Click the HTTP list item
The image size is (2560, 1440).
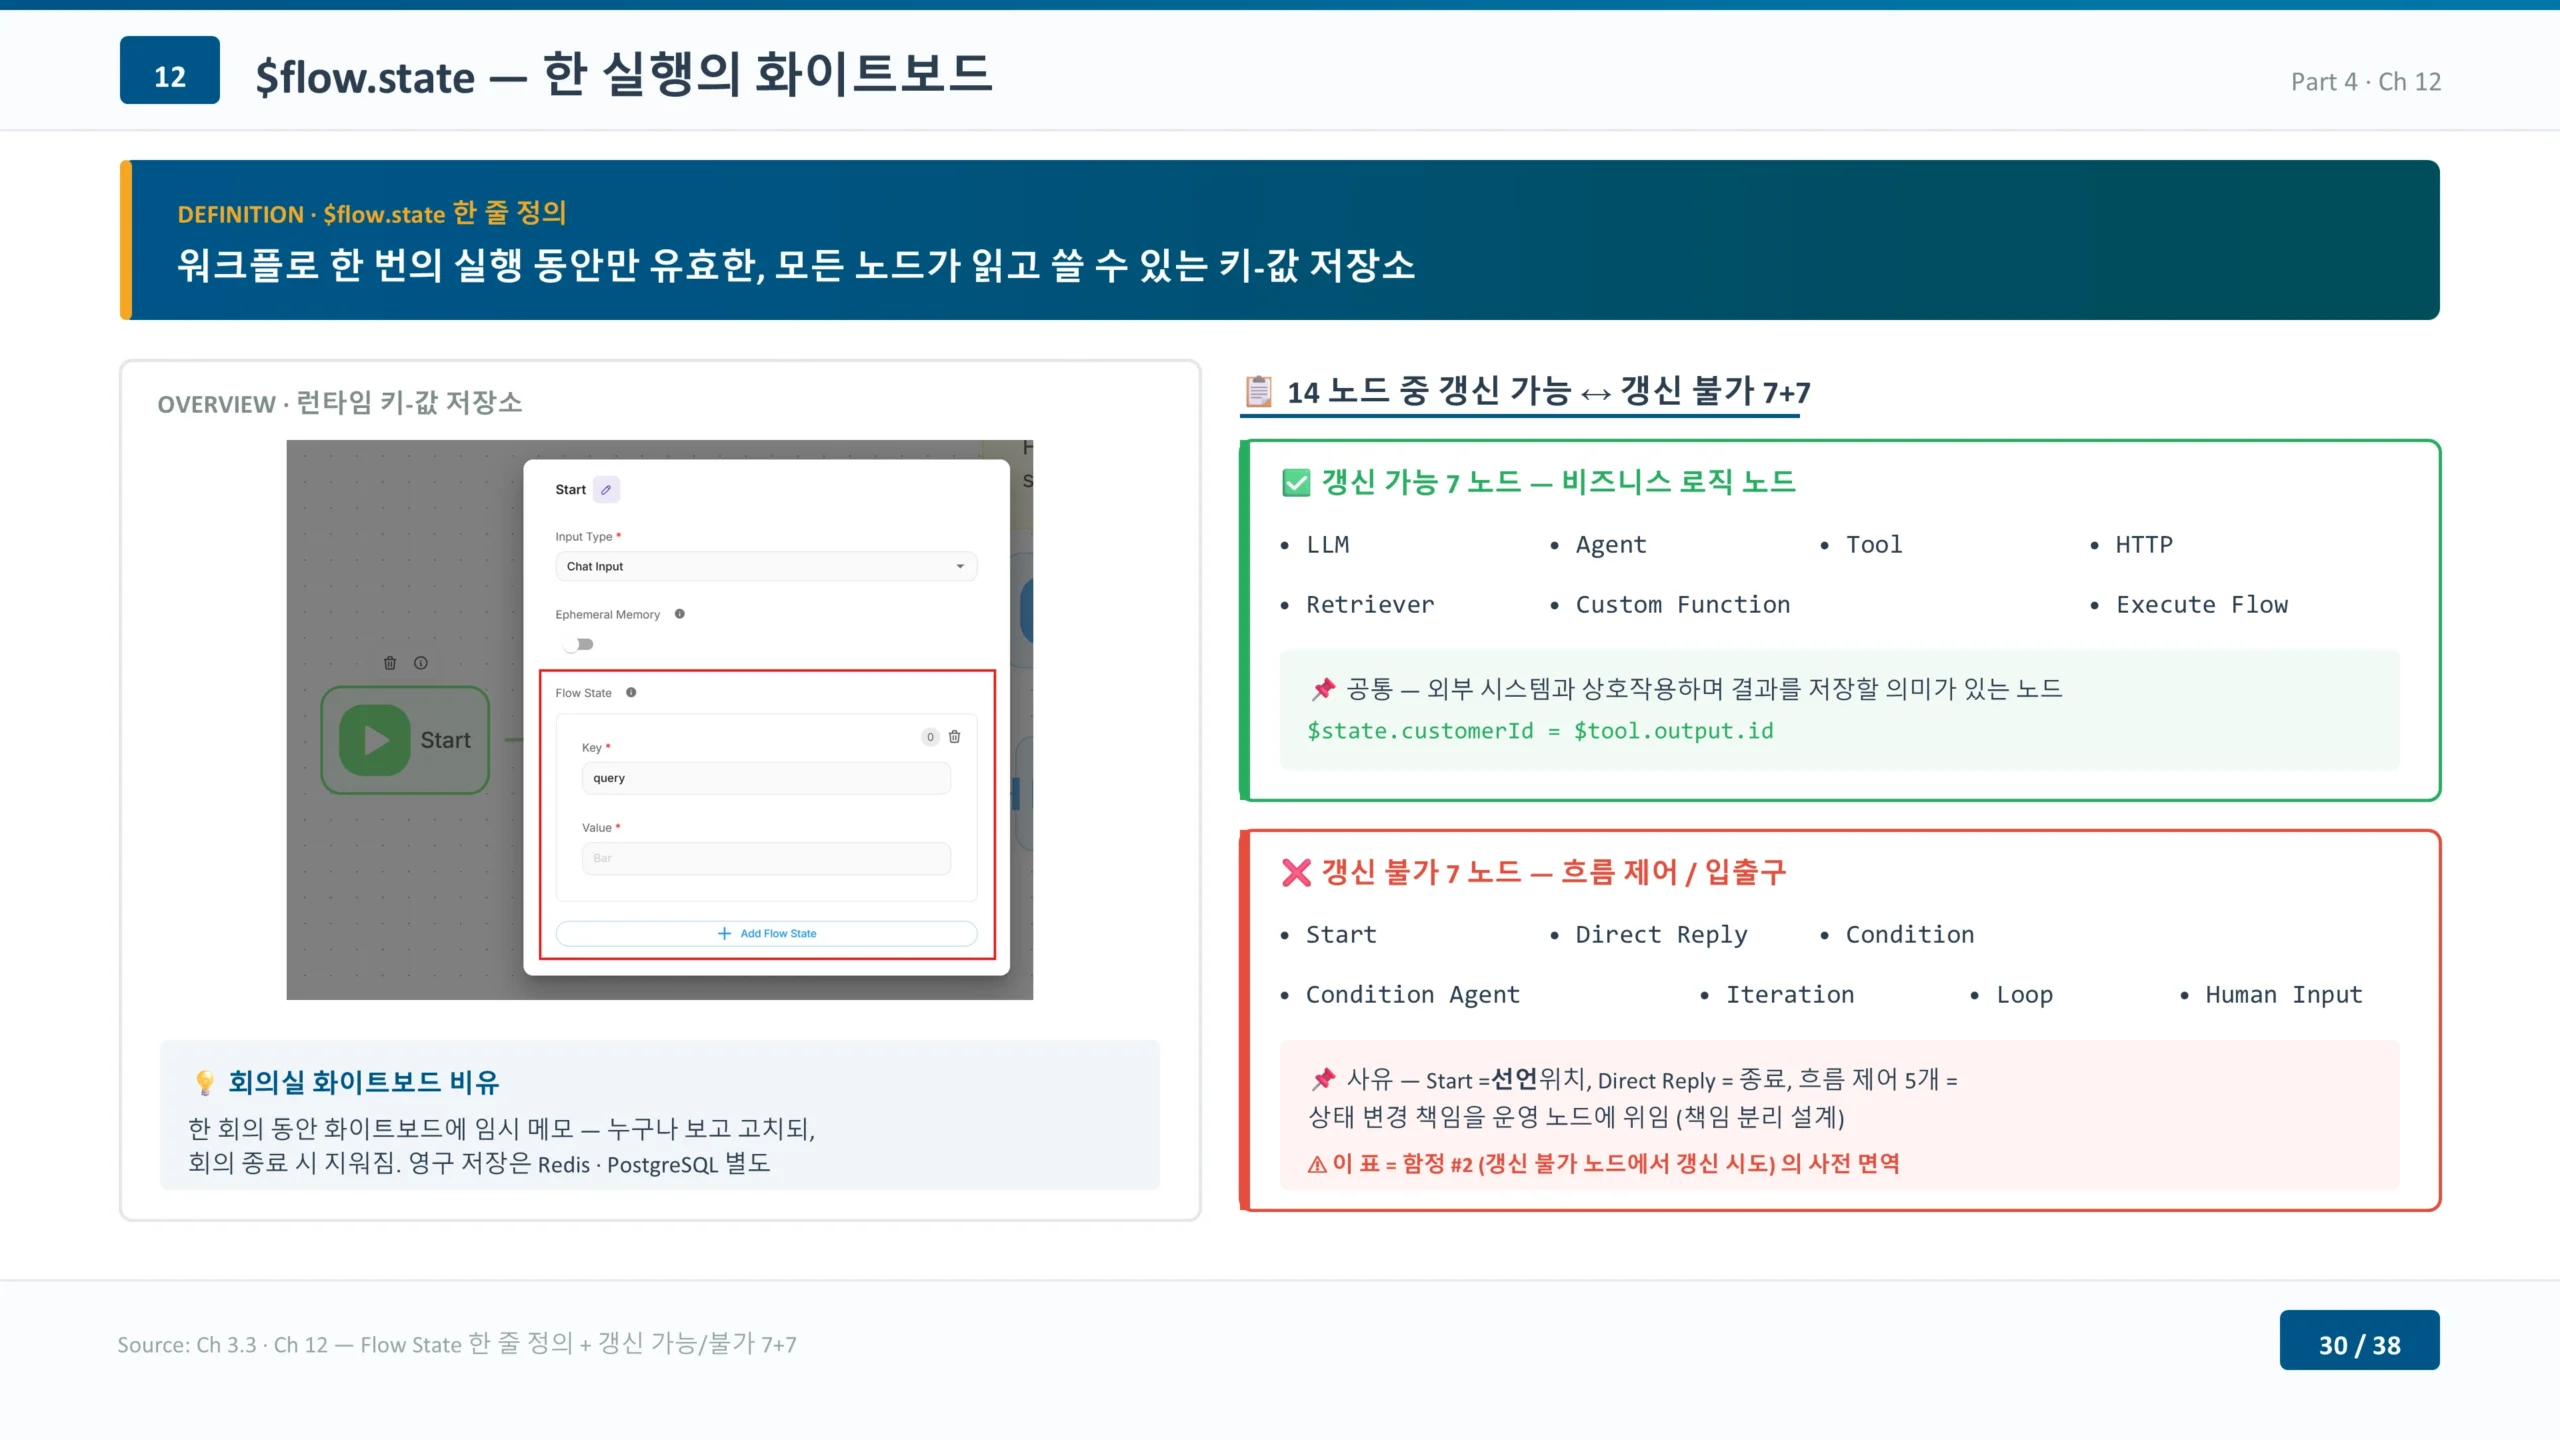(x=2144, y=545)
